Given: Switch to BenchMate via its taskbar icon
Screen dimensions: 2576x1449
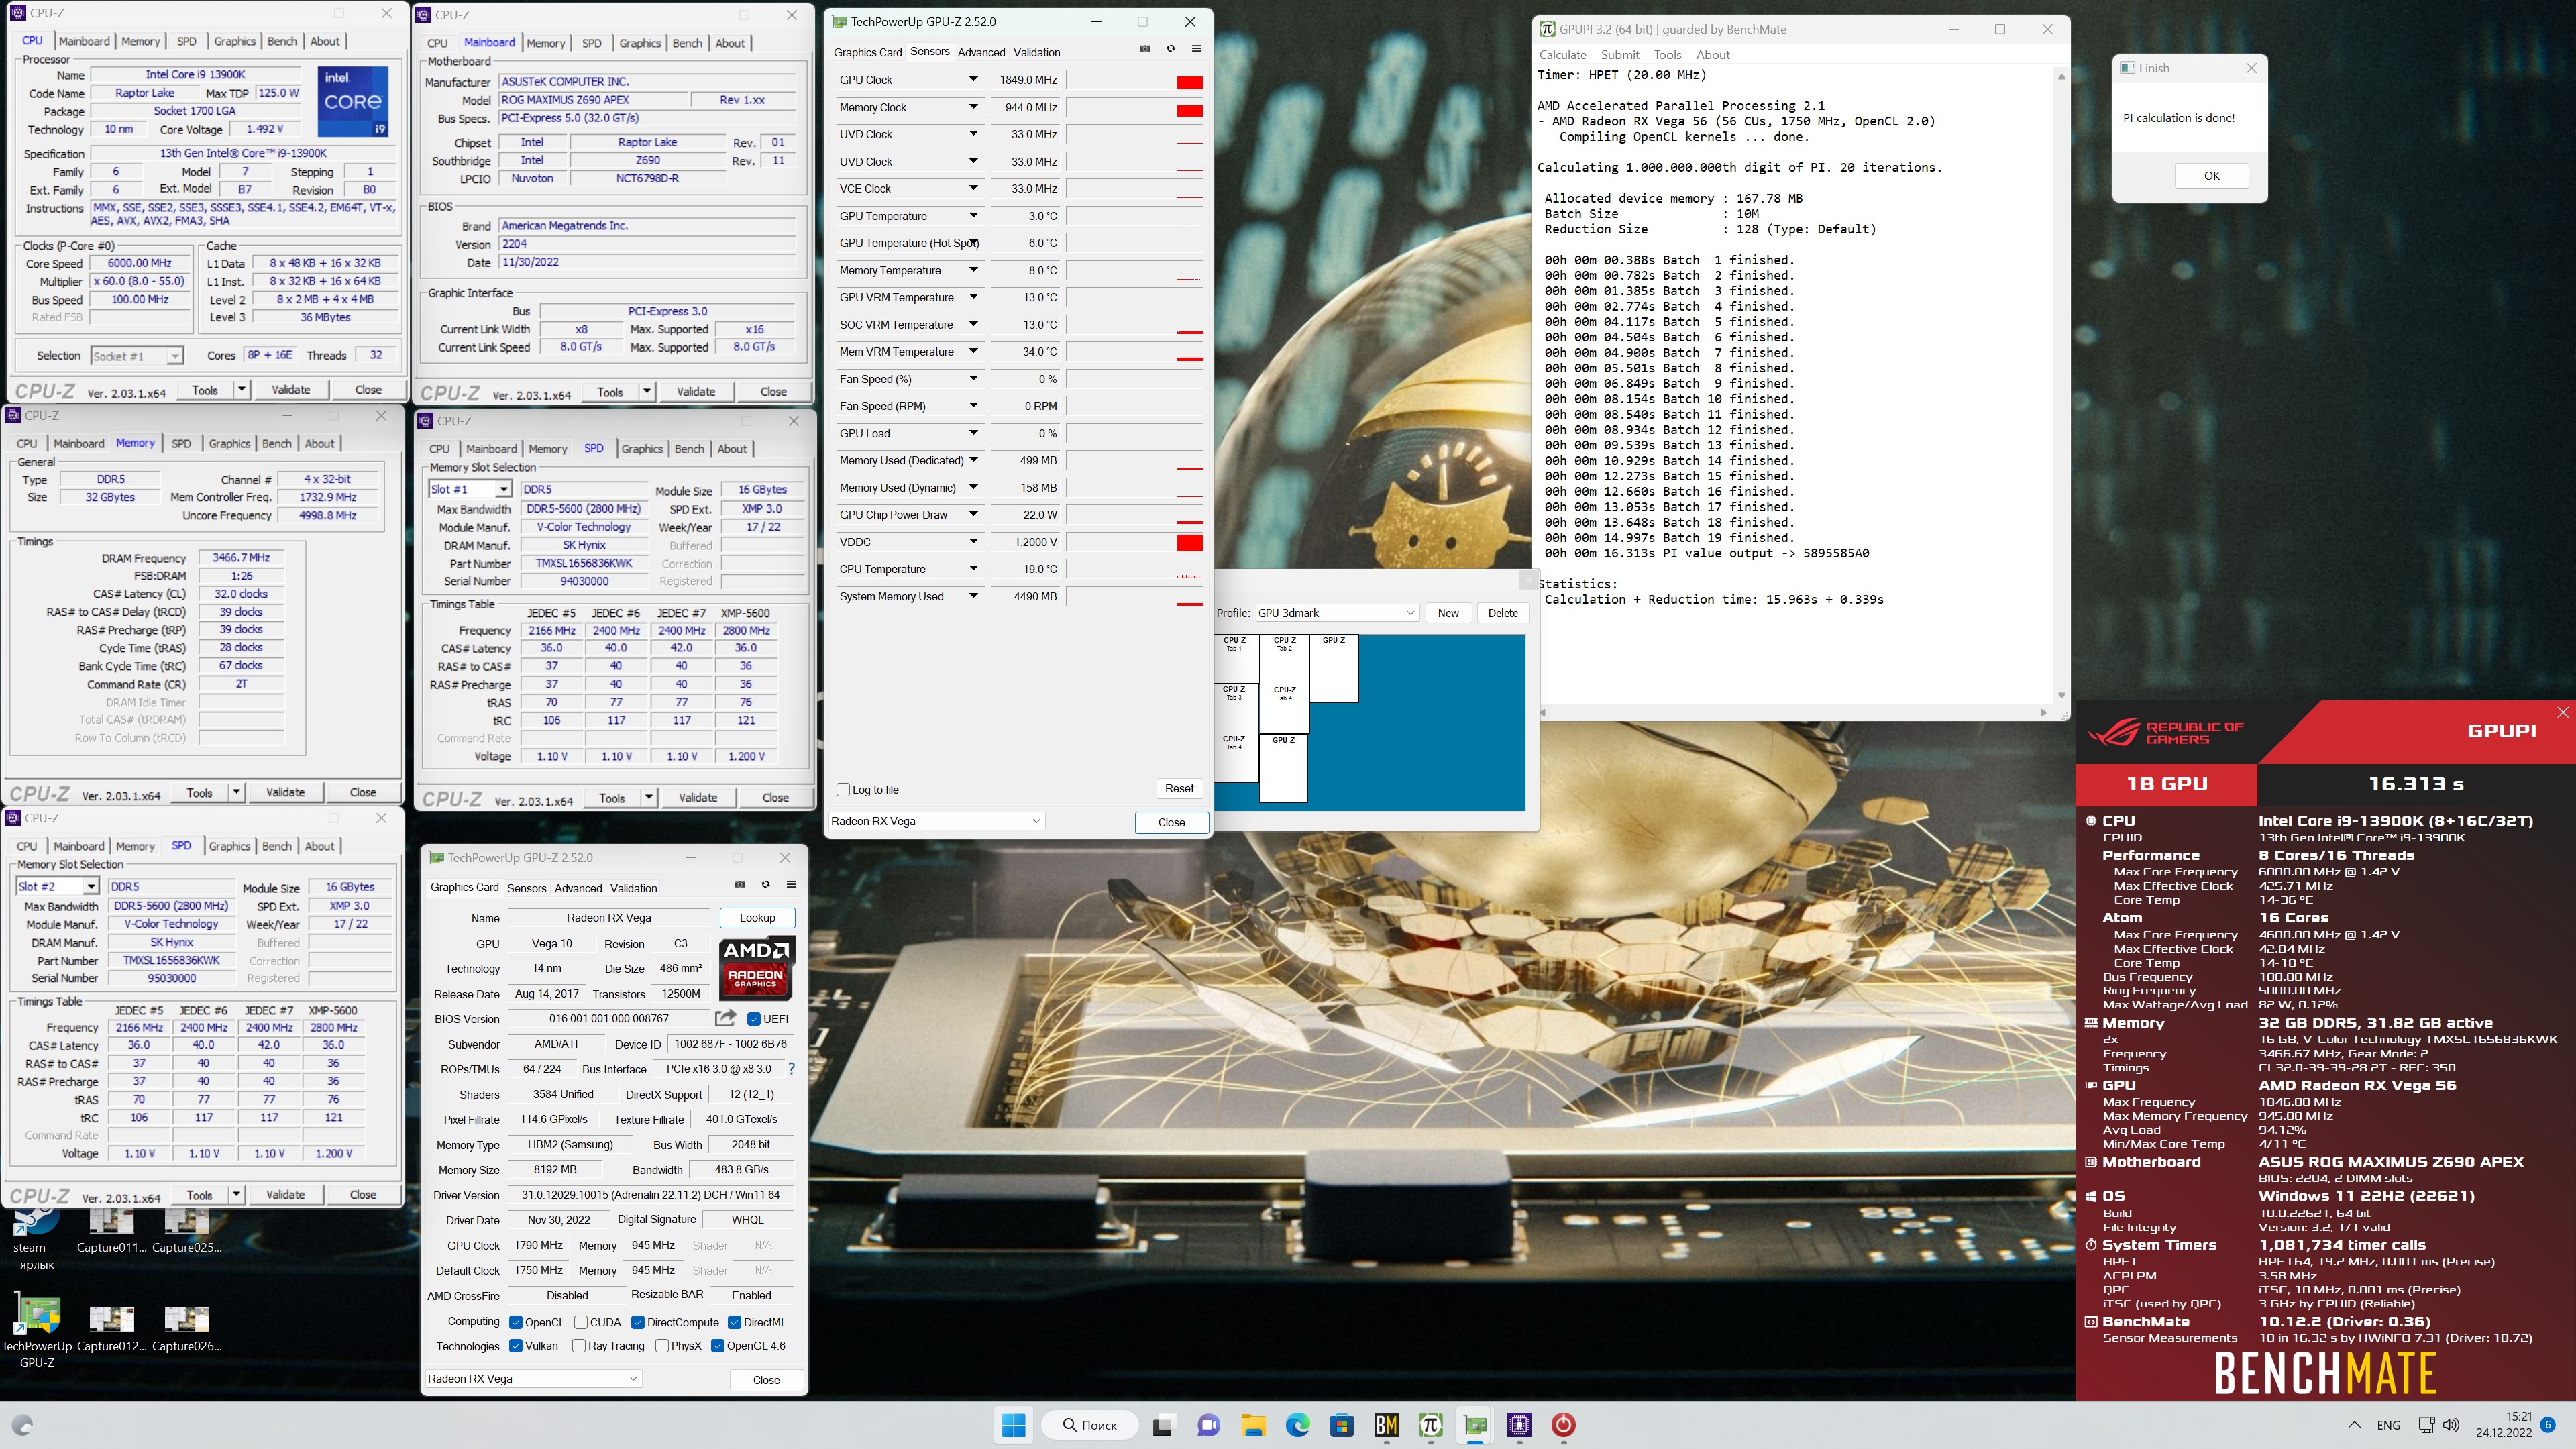Looking at the screenshot, I should click(1386, 1425).
